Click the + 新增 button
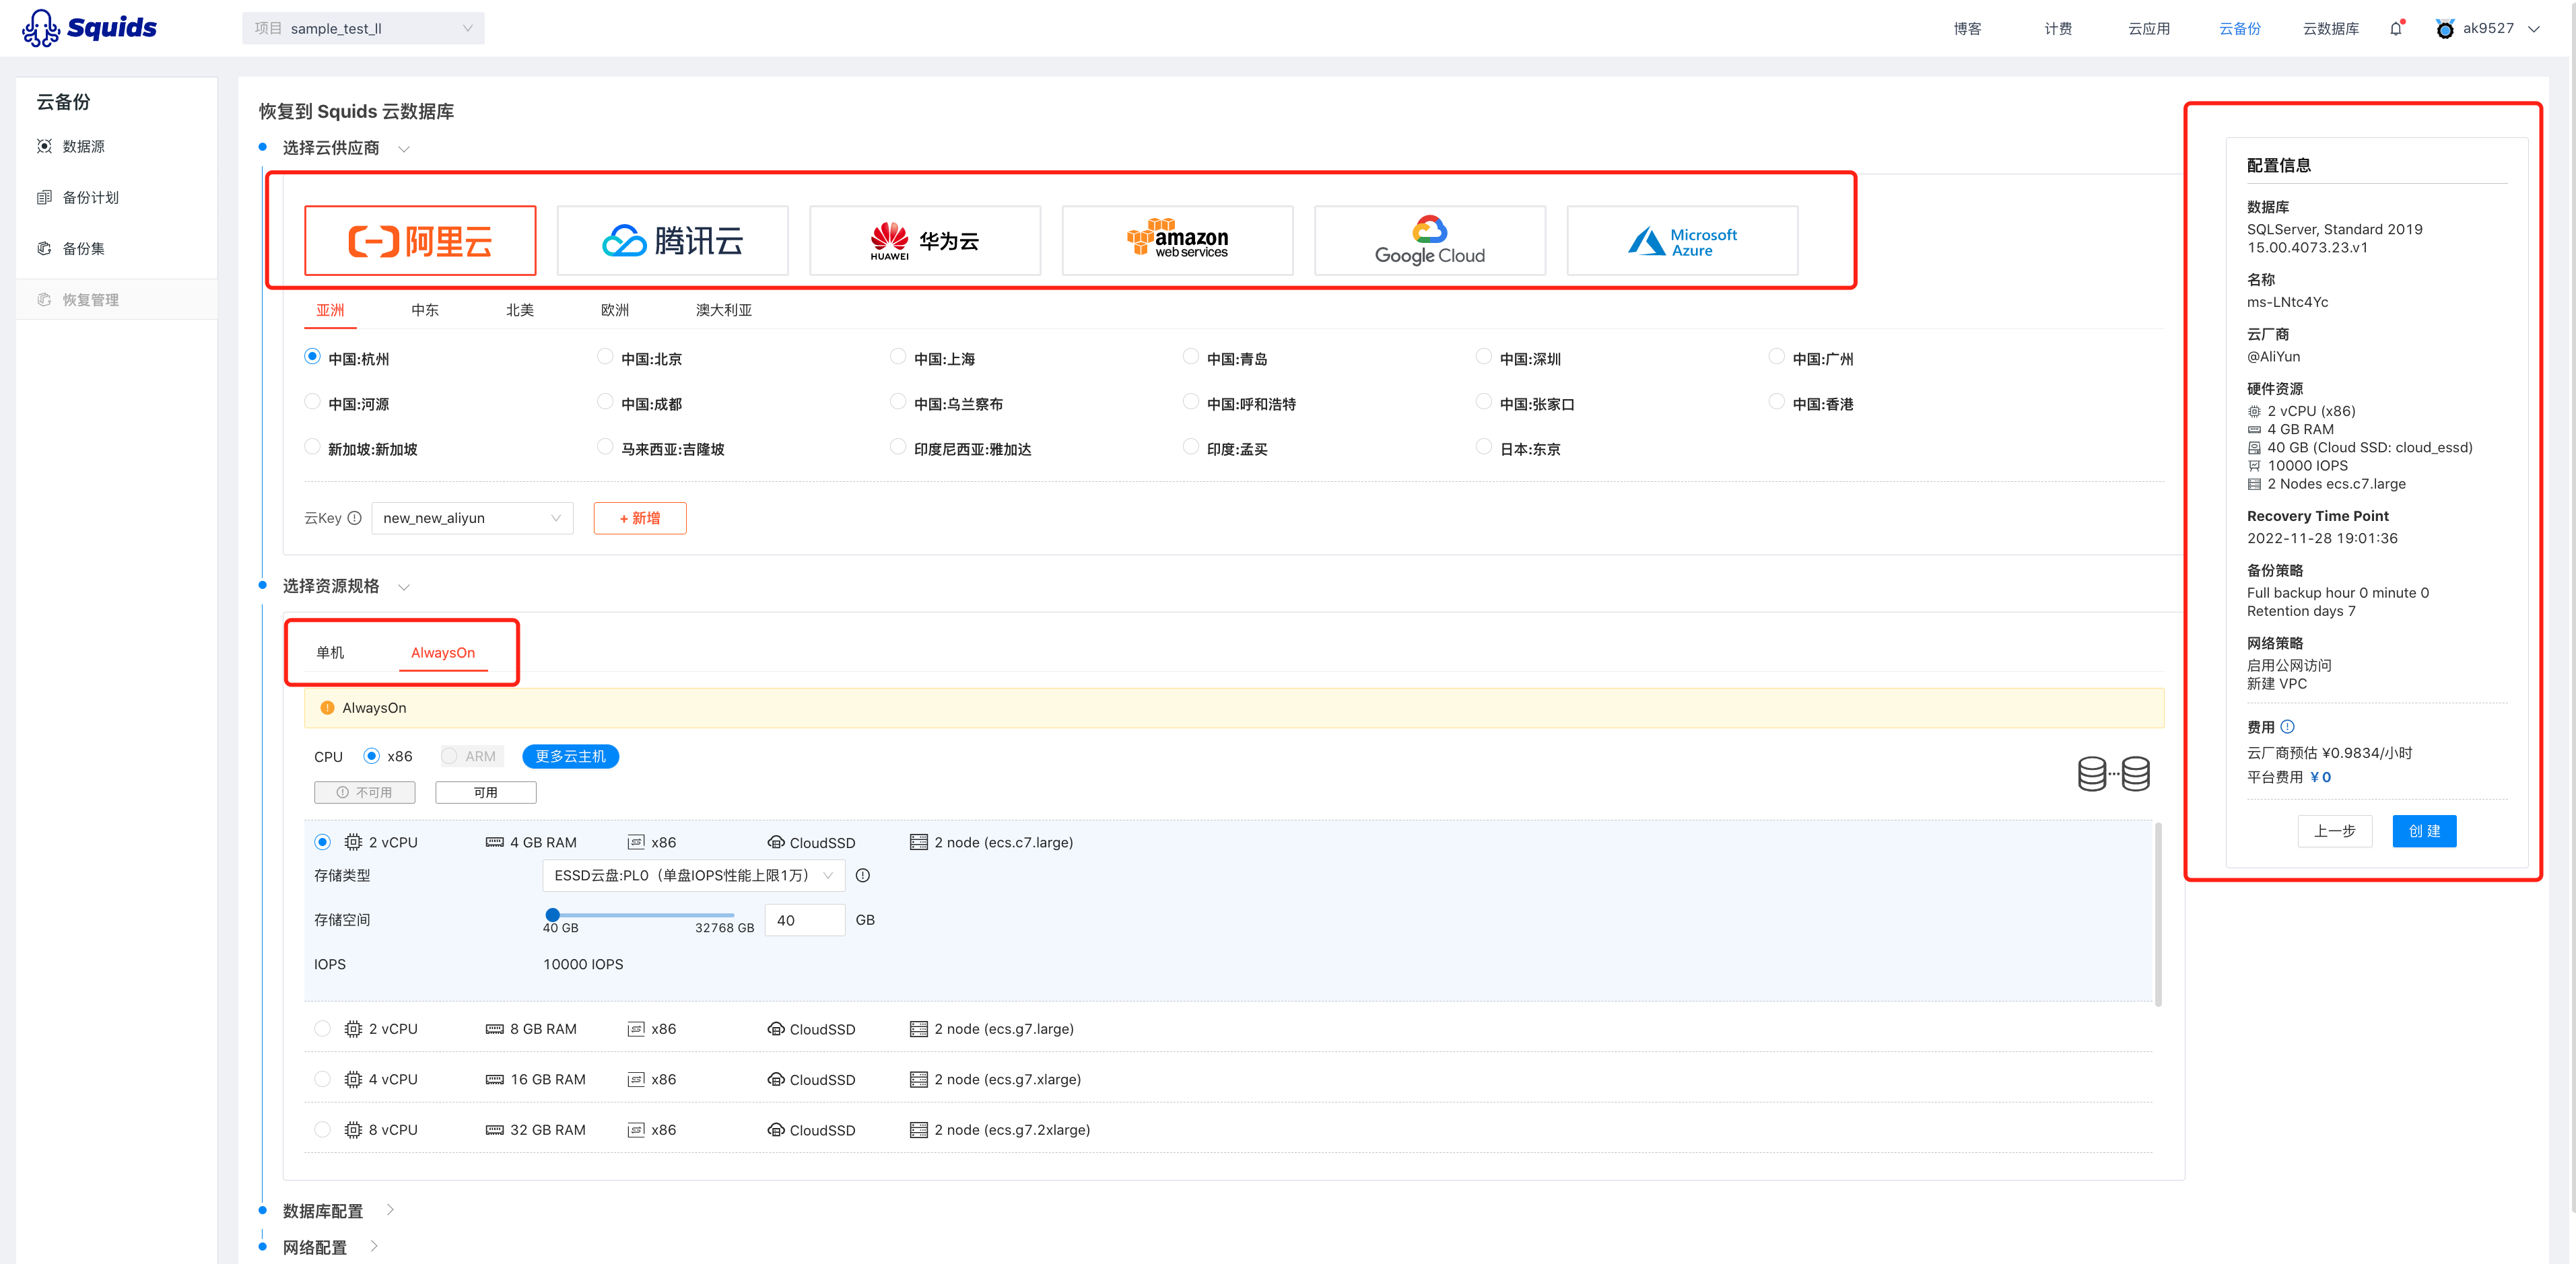This screenshot has height=1264, width=2576. (640, 518)
